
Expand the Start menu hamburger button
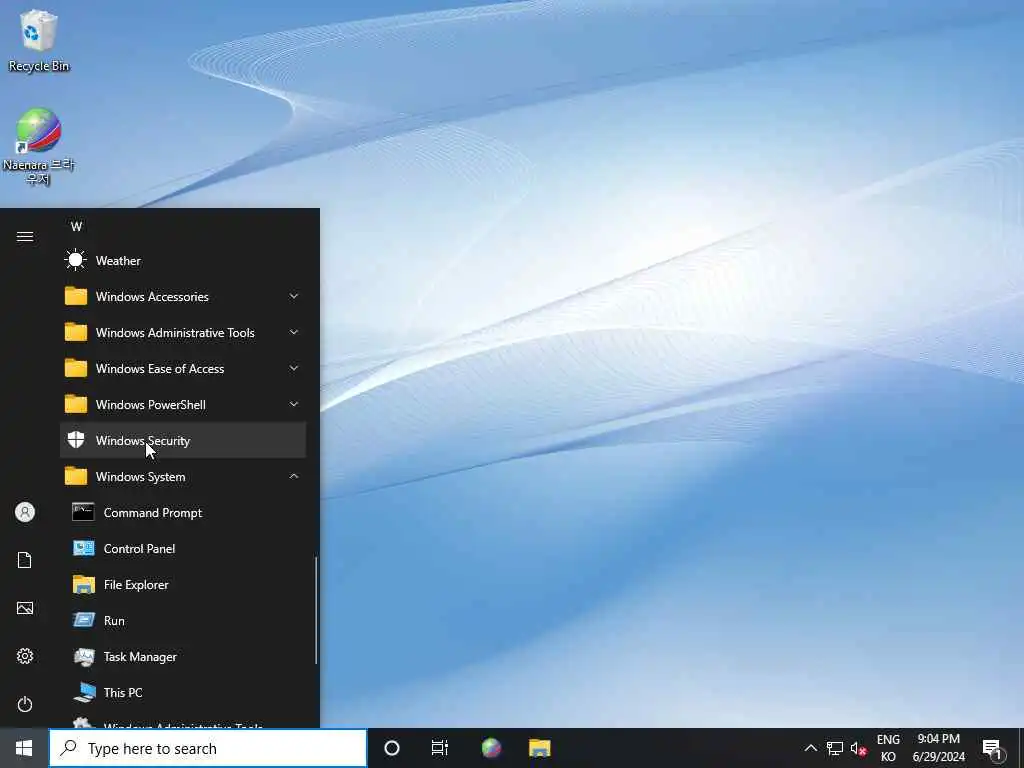click(x=25, y=236)
